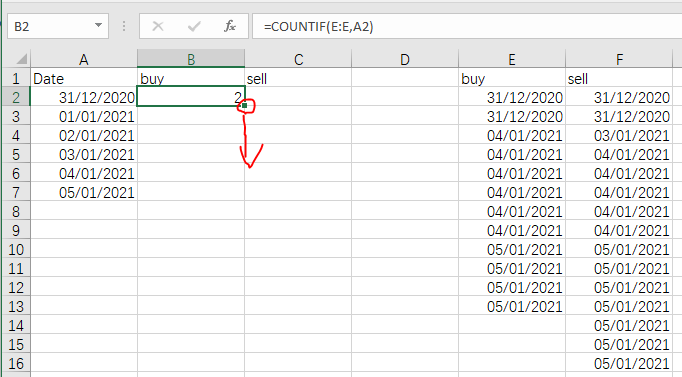Image resolution: width=682 pixels, height=377 pixels.
Task: Open the Insert Function fx dialog
Action: (230, 27)
